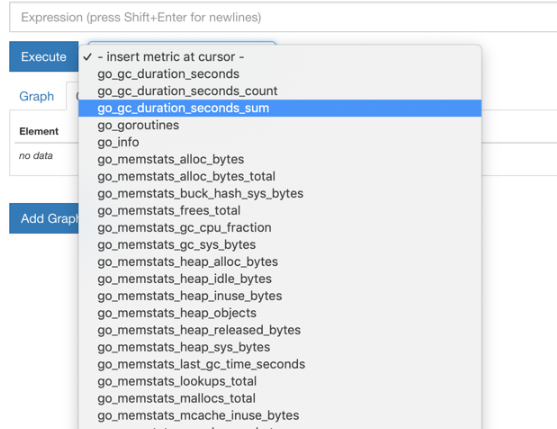Click the Add Graph button
Image resolution: width=557 pixels, height=429 pixels.
pyautogui.click(x=44, y=218)
